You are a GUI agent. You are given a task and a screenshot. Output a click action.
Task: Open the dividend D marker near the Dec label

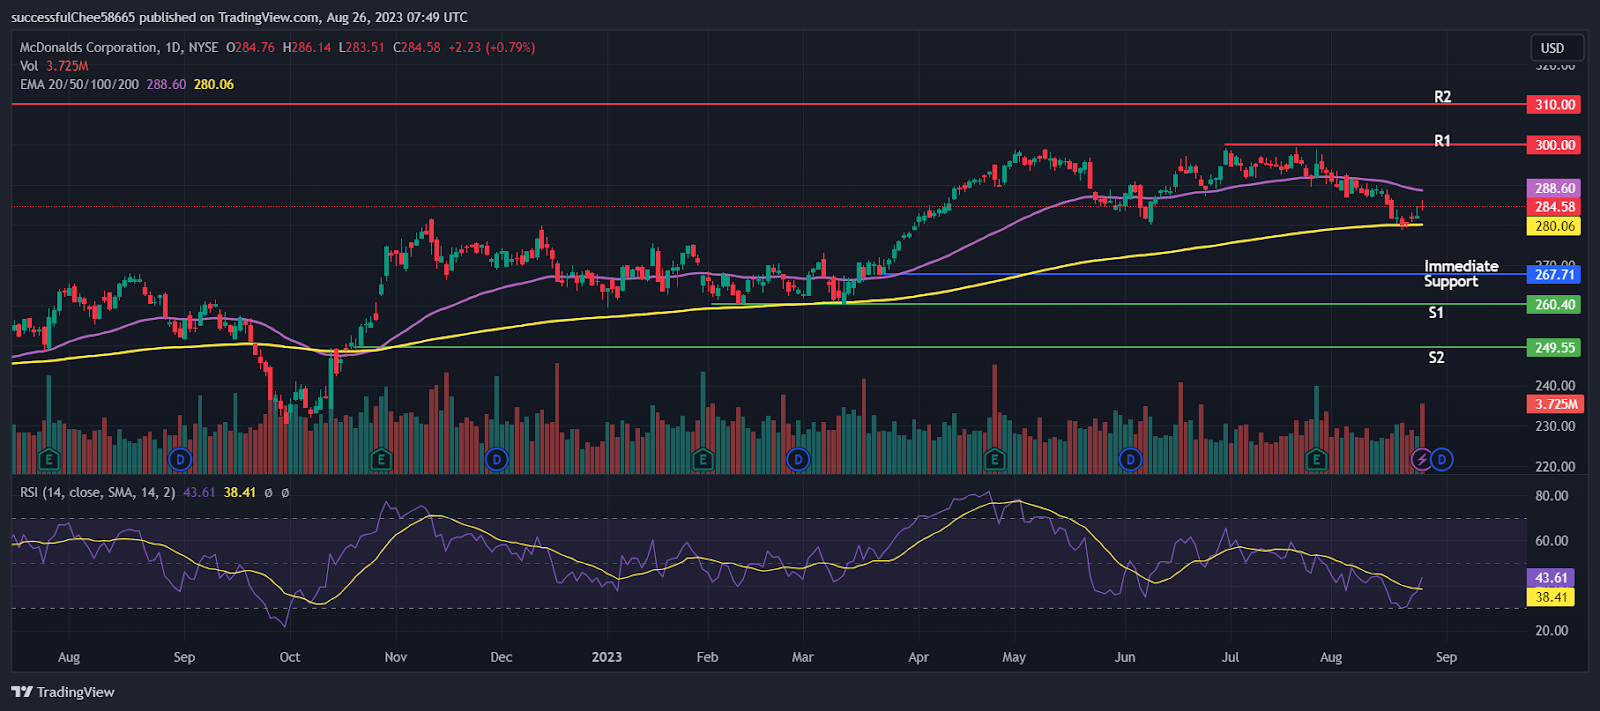(x=497, y=460)
